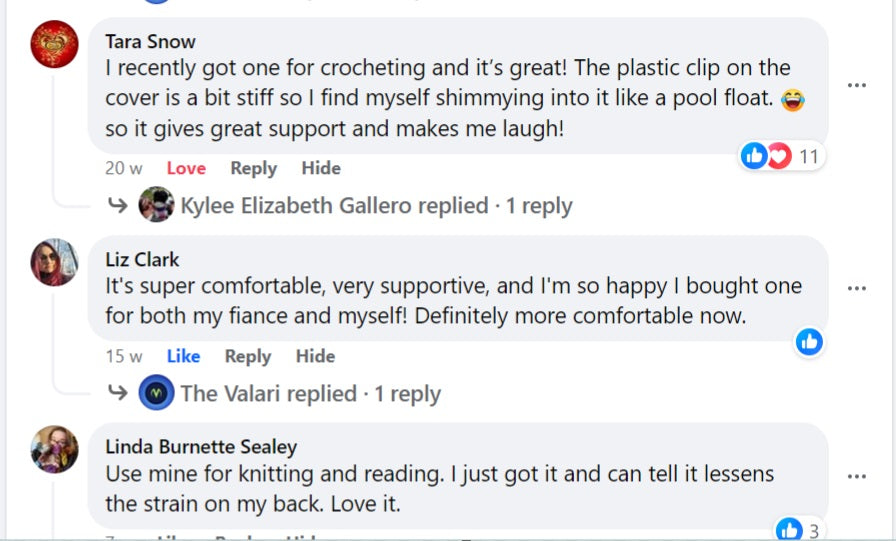Screen dimensions: 896x541
Task: Hide Tara Snow's comment
Action: coord(321,168)
